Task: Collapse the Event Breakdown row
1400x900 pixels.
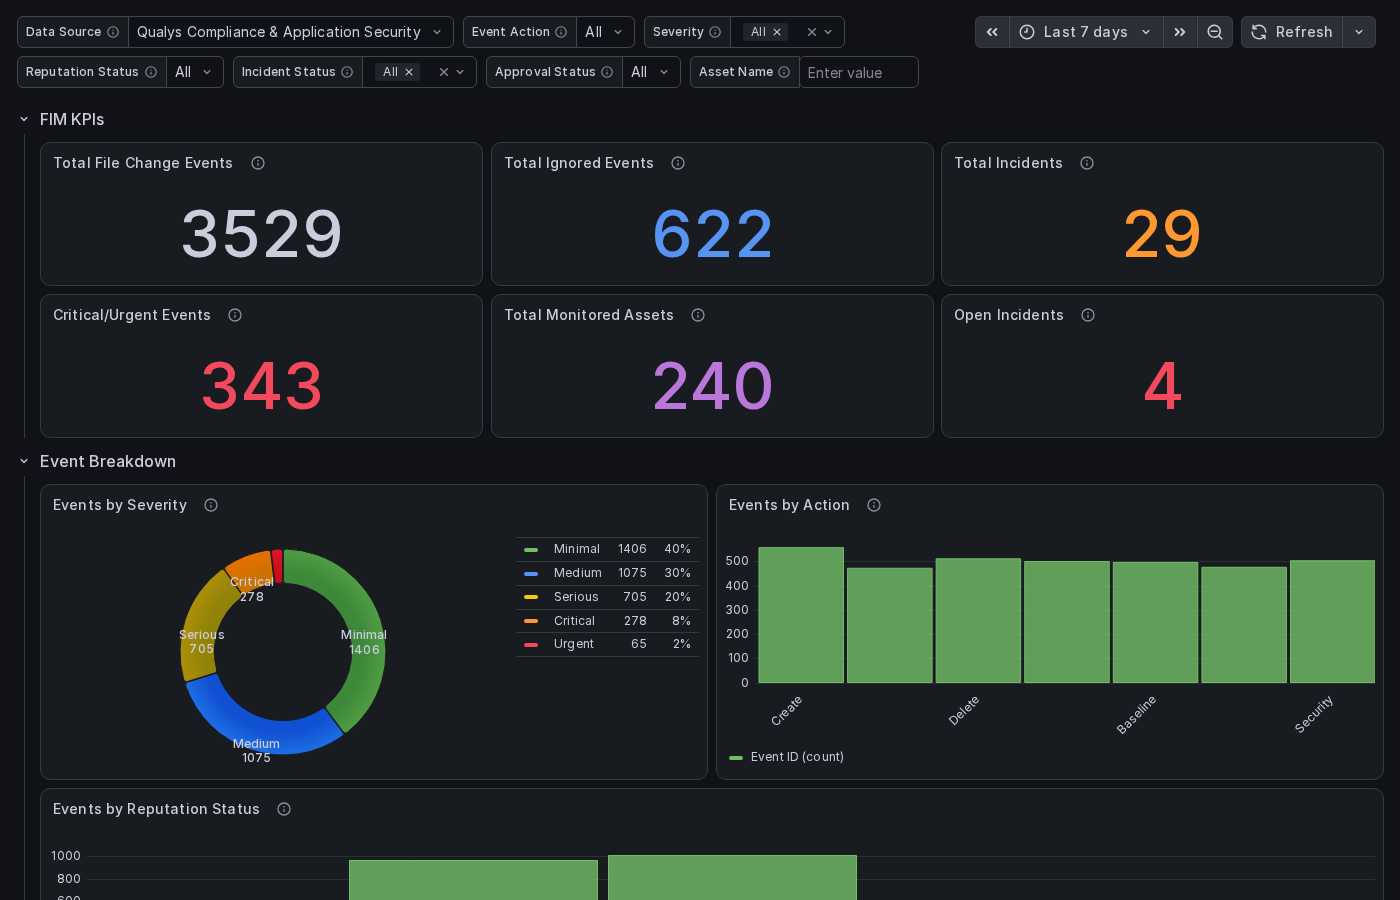Action: point(24,461)
